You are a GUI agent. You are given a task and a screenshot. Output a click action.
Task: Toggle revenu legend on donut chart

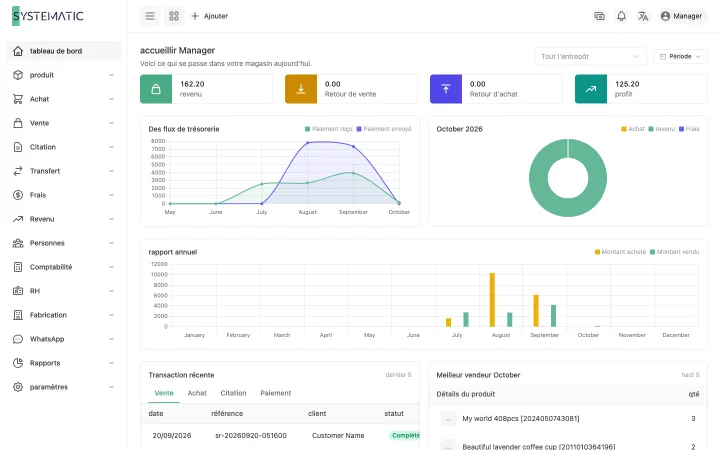[662, 129]
